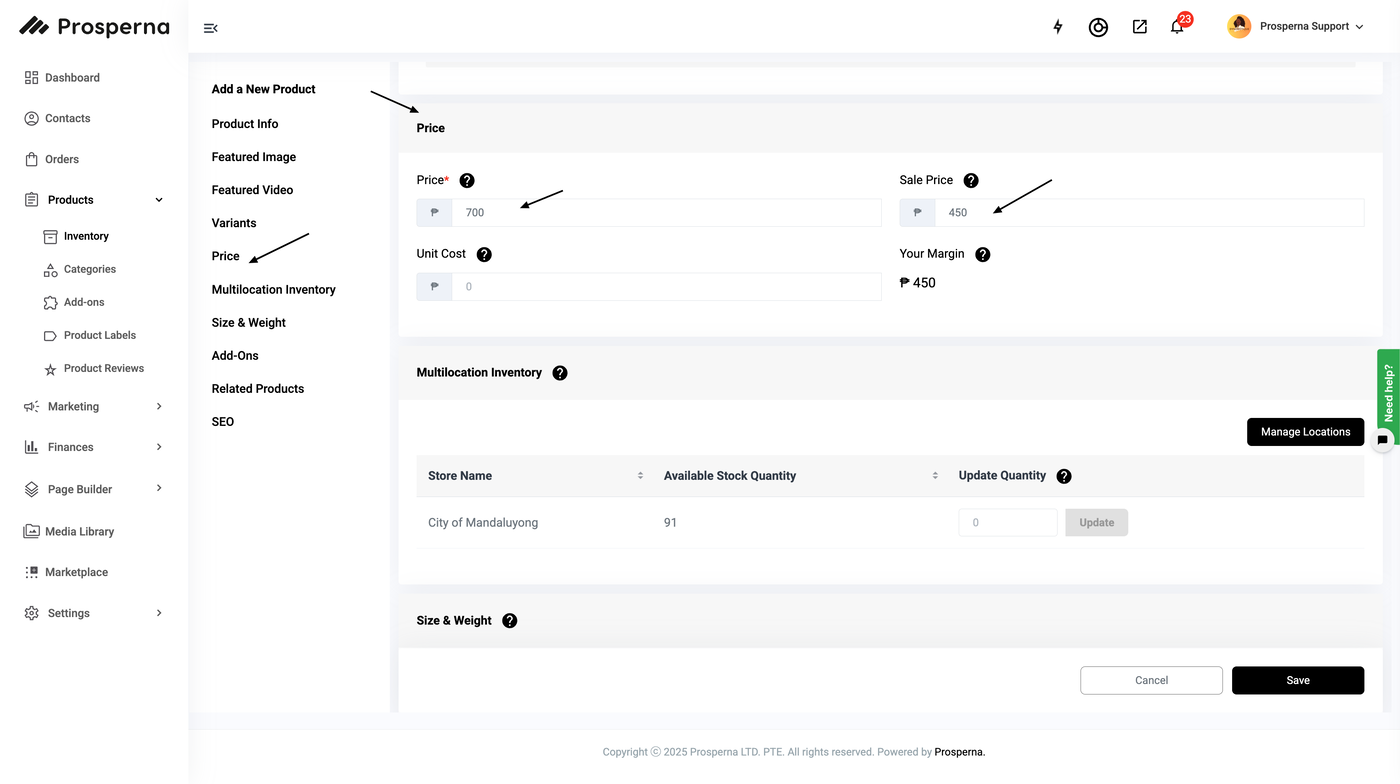Sort the table by Store Name
Screen dimensions: 1400x784
coord(640,476)
